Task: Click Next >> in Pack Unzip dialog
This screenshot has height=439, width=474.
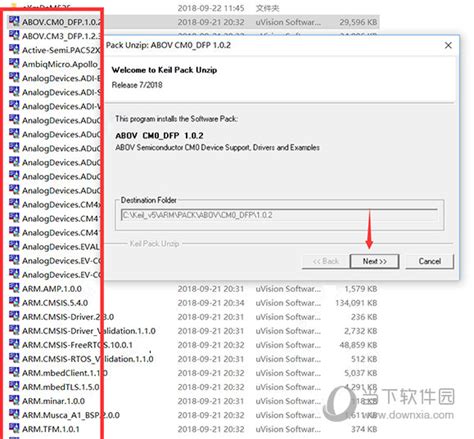Action: (374, 261)
